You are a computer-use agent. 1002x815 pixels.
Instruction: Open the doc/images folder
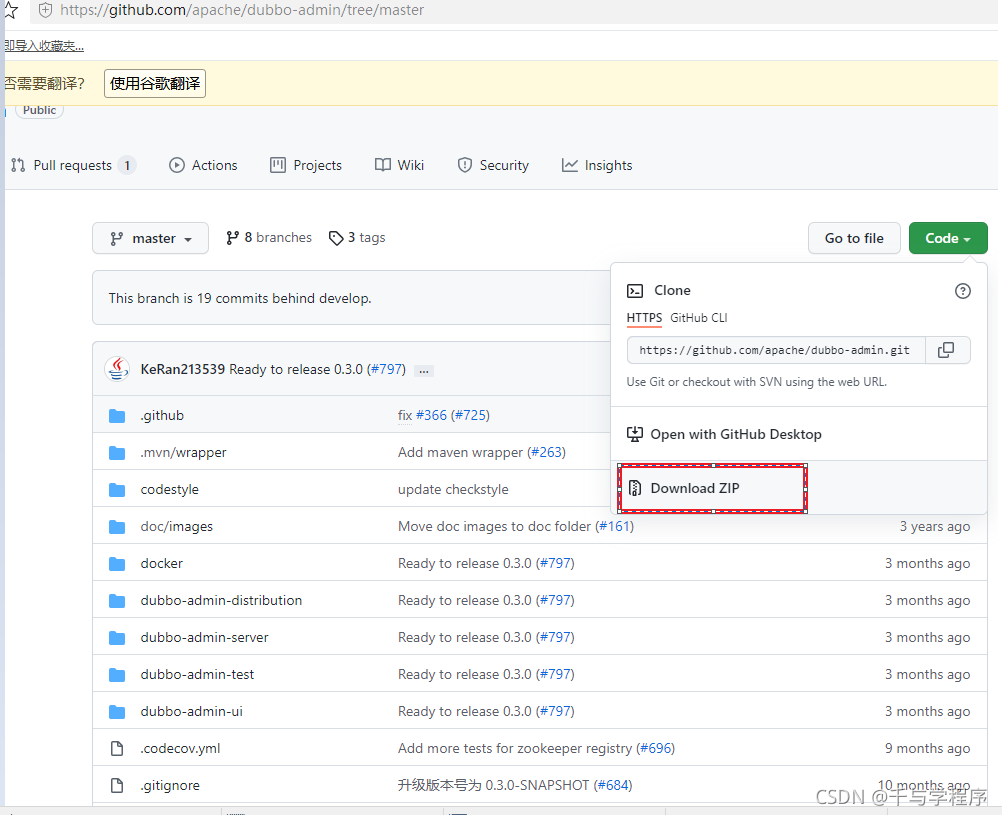tap(176, 527)
